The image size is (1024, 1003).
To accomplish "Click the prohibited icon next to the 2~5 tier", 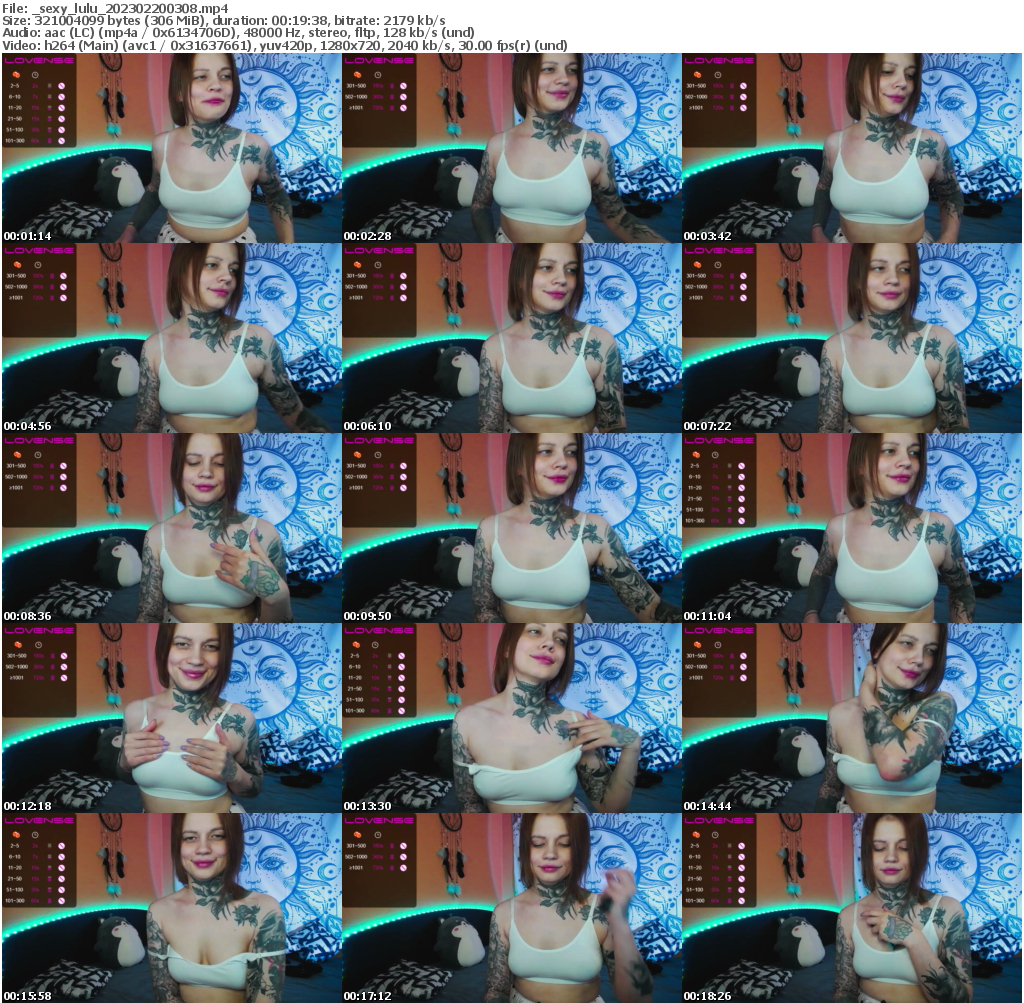I will click(61, 86).
